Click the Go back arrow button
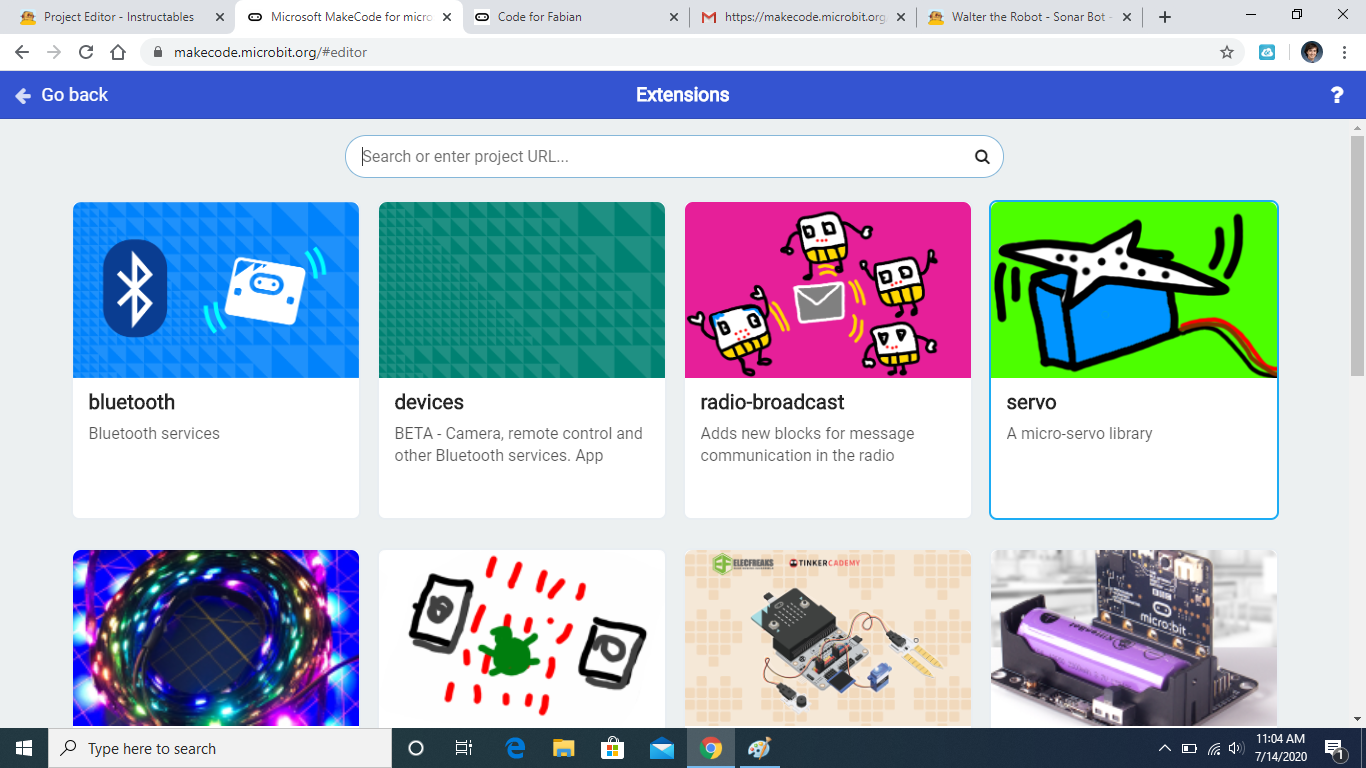1366x768 pixels. (x=61, y=95)
